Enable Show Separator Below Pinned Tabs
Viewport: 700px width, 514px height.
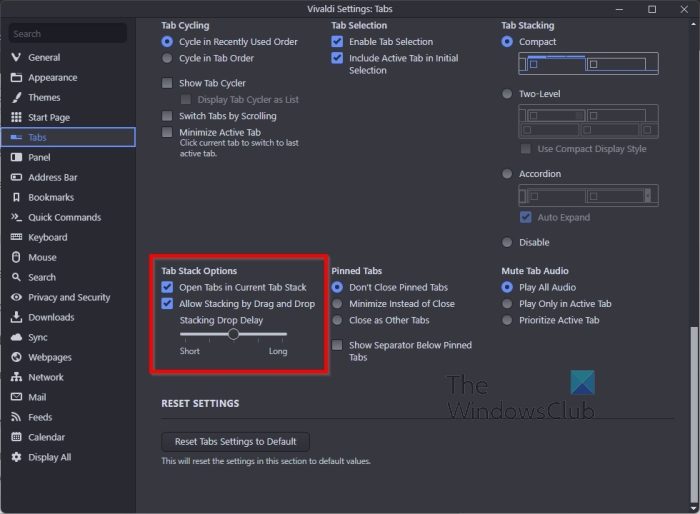click(337, 345)
